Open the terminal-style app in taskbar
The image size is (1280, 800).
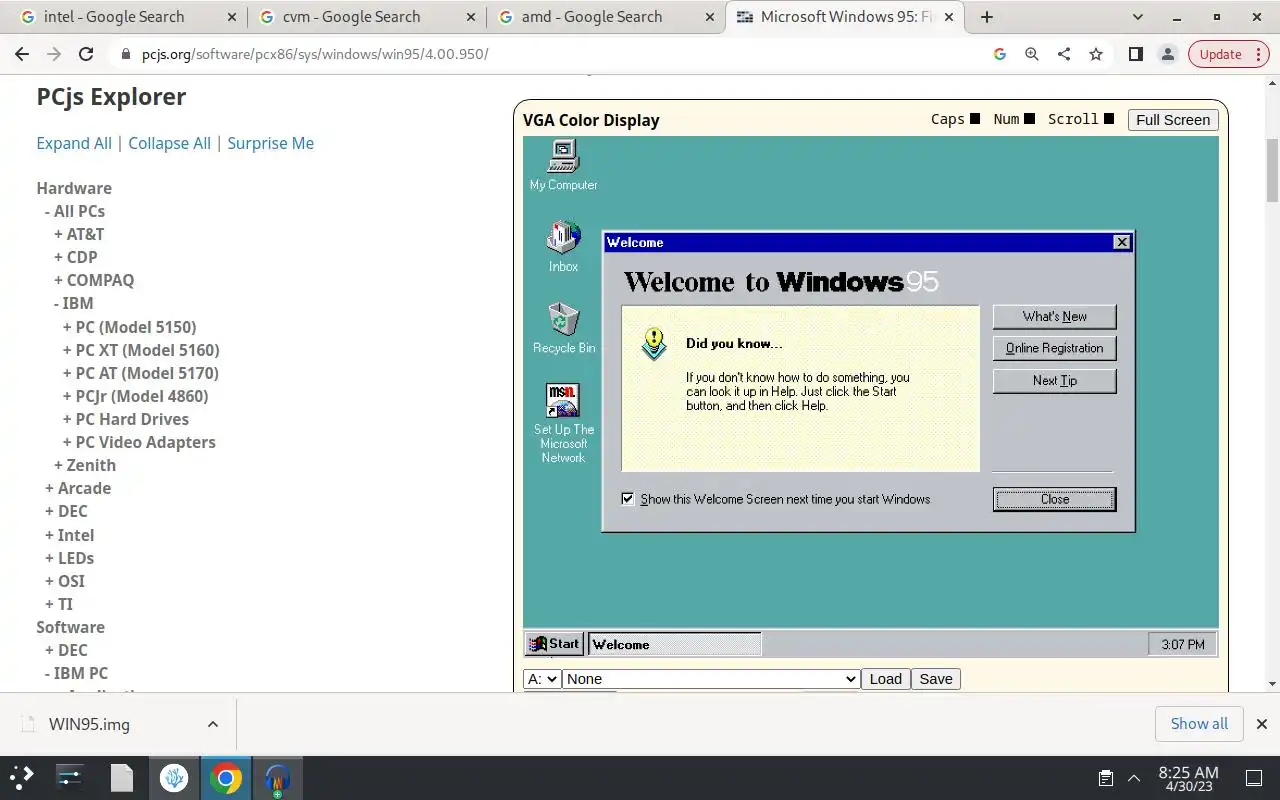click(x=70, y=778)
